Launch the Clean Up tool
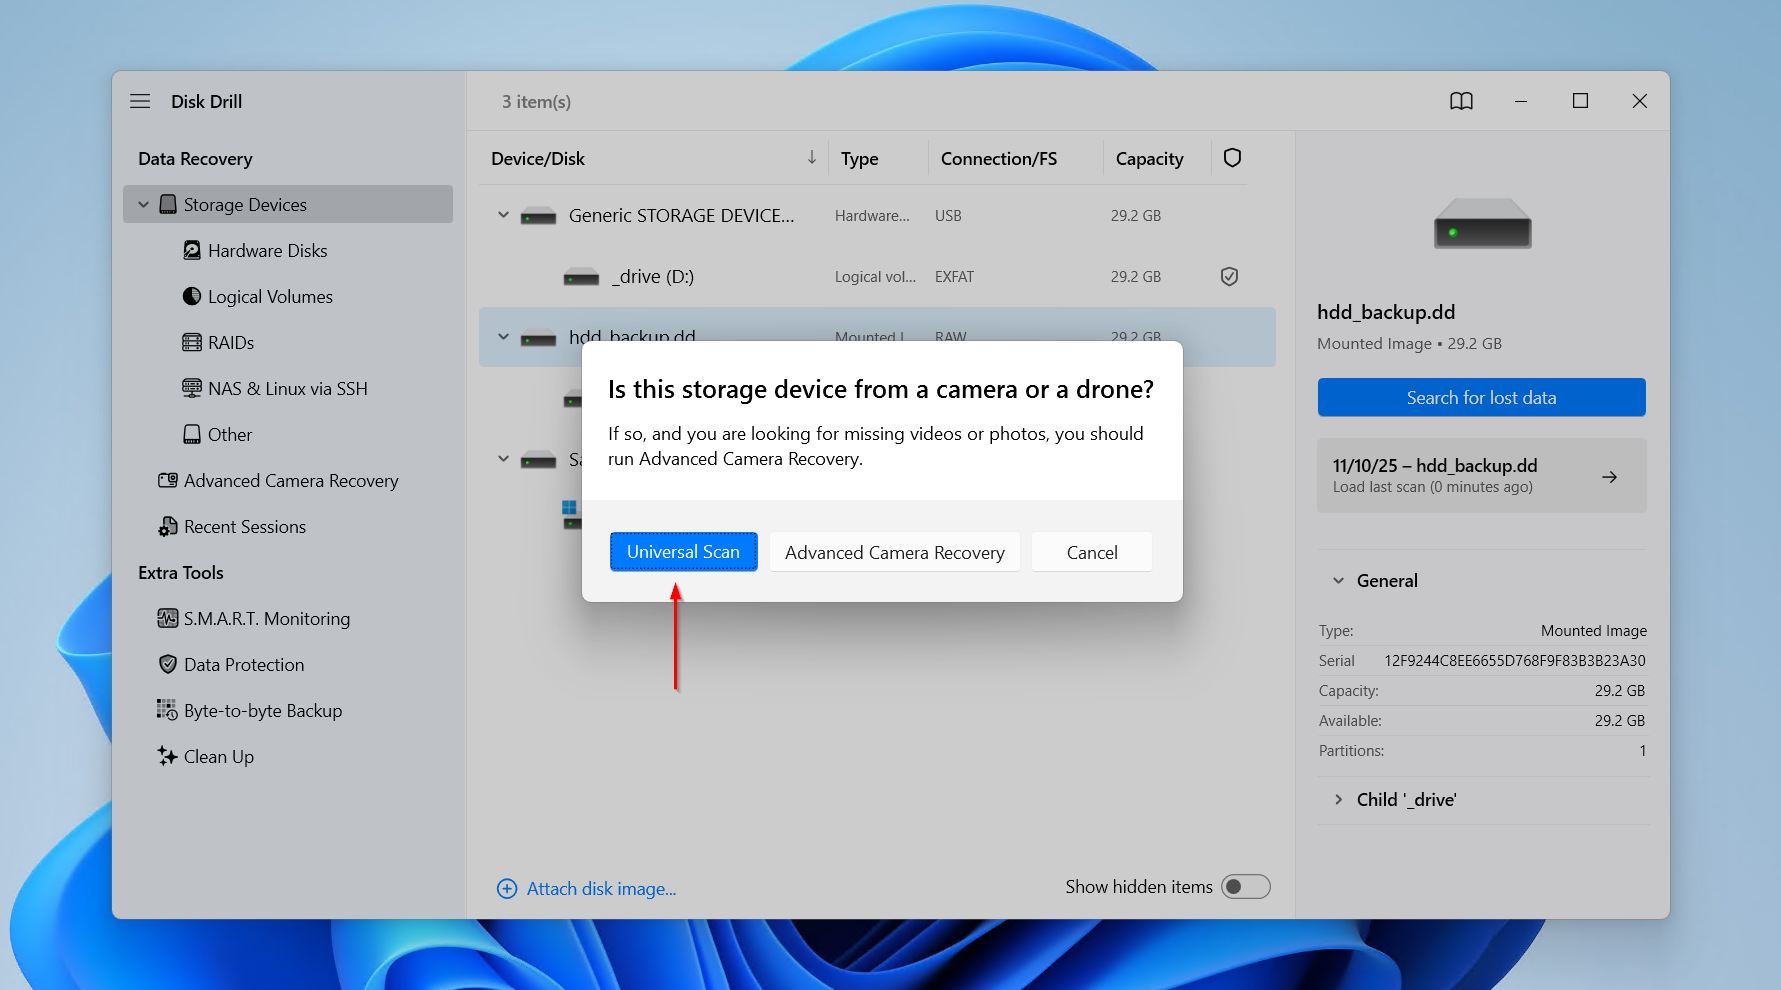The width and height of the screenshot is (1781, 990). [218, 757]
